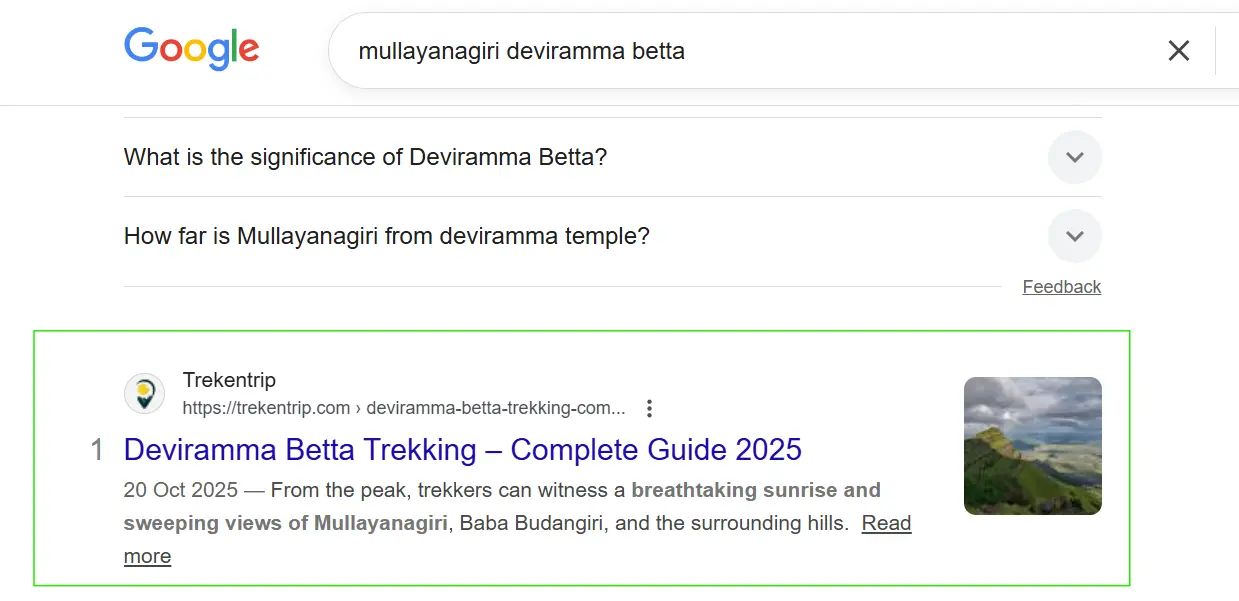Expand the Deviramma Betta significance chevron

pos(1074,157)
